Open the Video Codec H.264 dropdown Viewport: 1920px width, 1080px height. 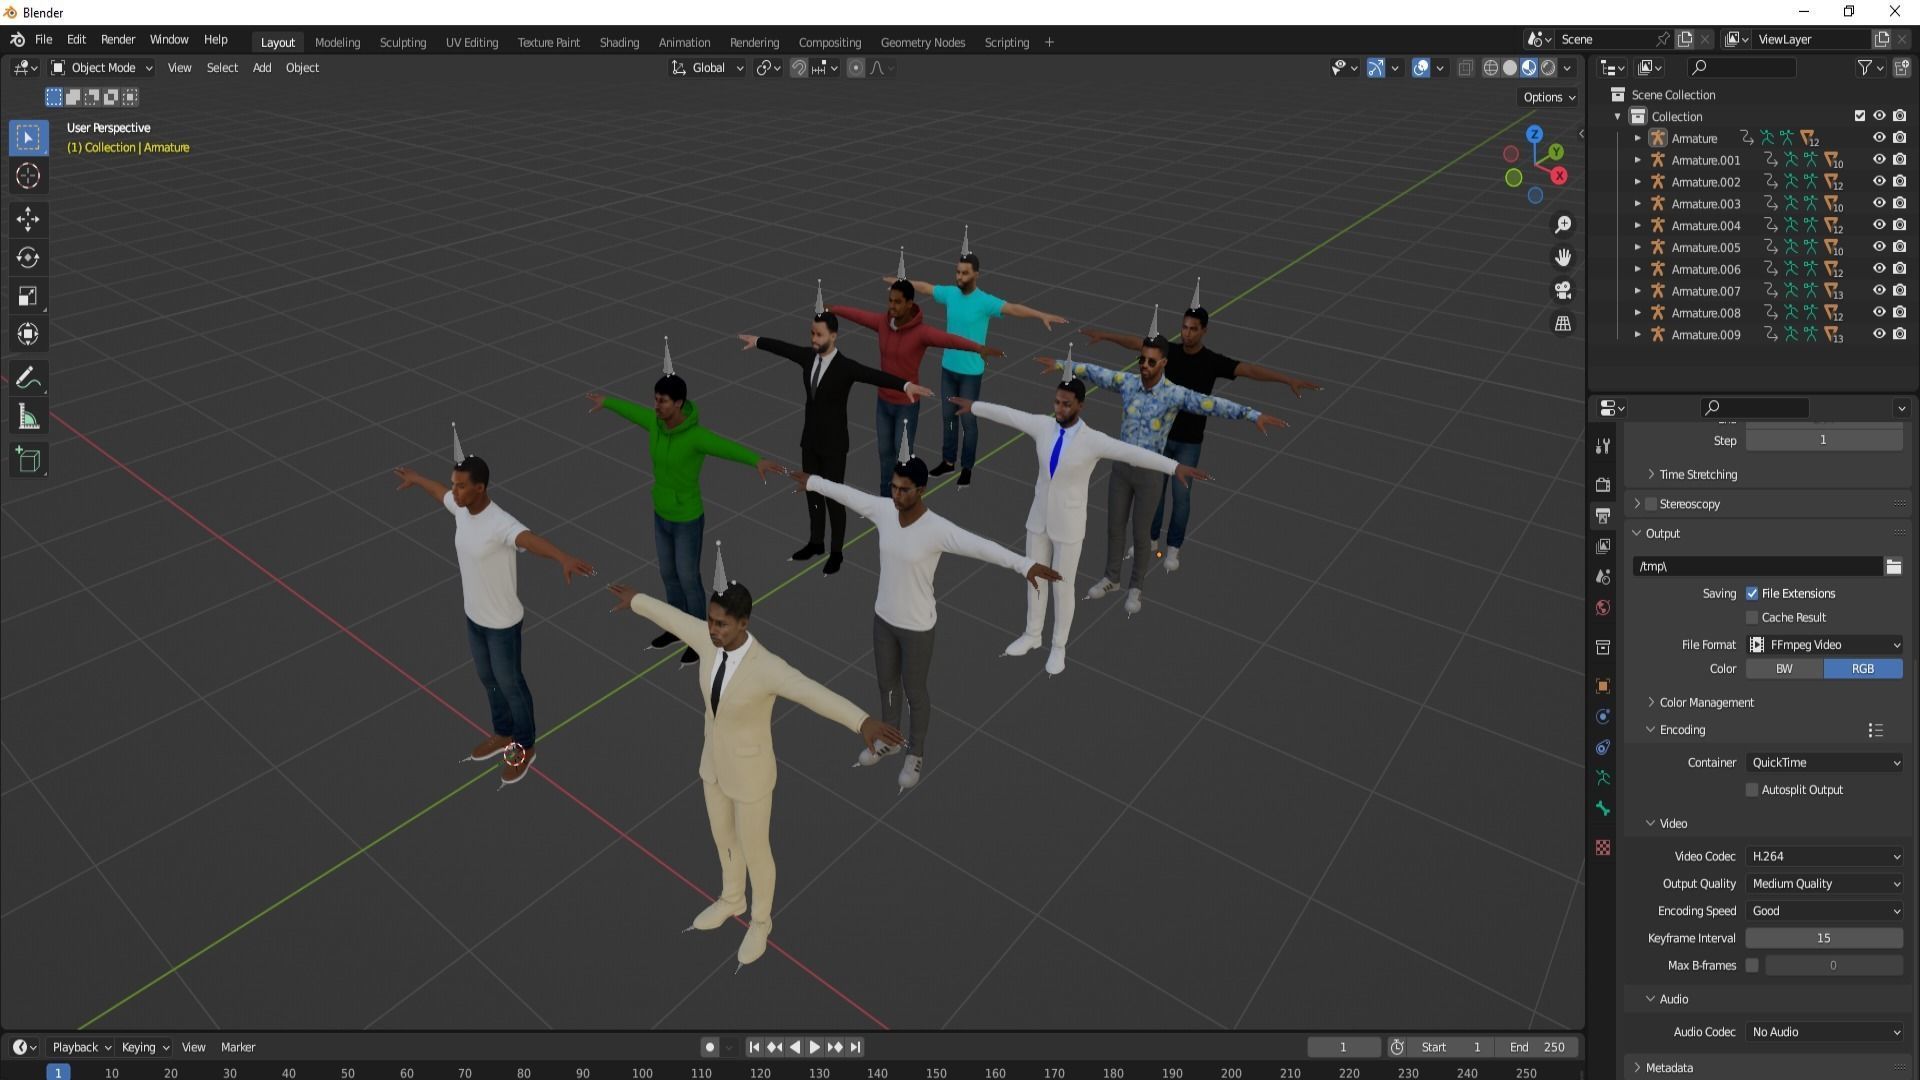[x=1824, y=857]
